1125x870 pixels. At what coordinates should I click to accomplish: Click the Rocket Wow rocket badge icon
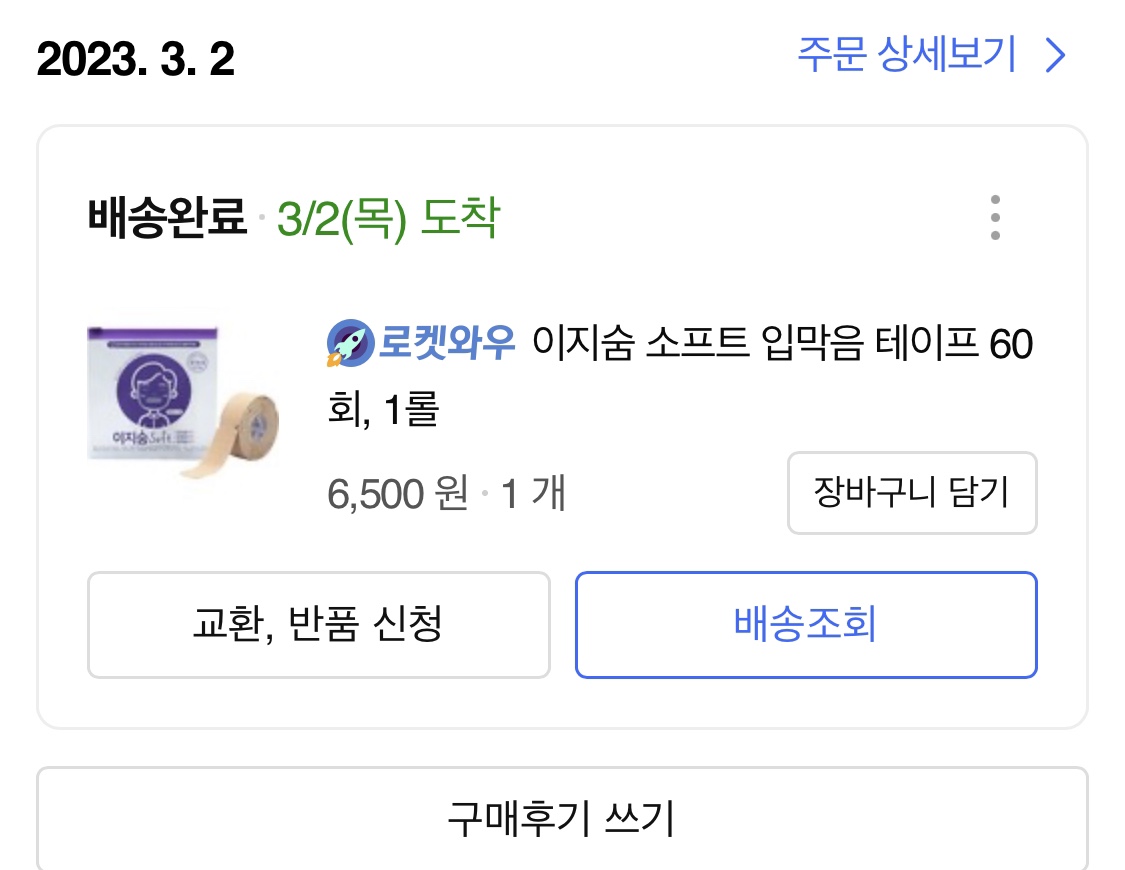349,344
